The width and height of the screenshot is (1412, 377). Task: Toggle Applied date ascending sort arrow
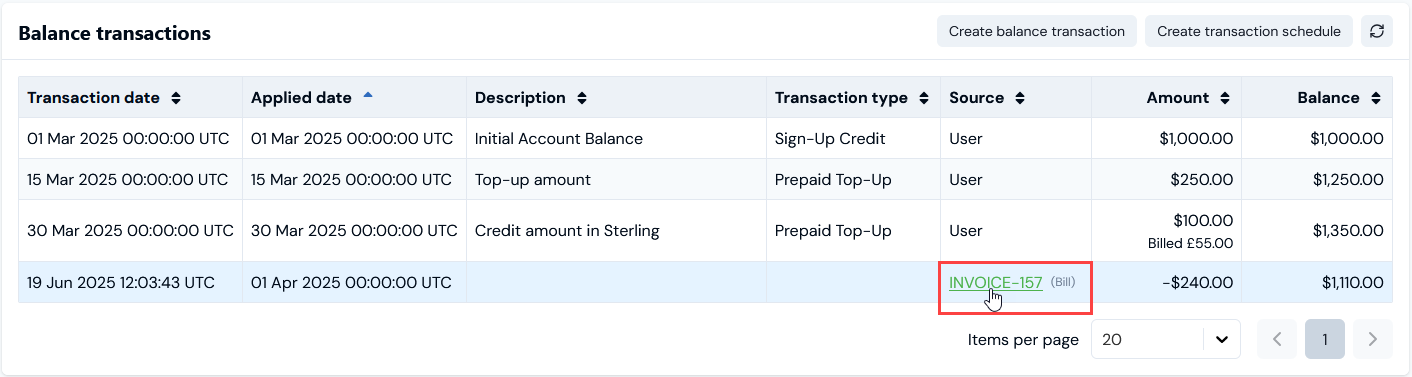coord(368,95)
